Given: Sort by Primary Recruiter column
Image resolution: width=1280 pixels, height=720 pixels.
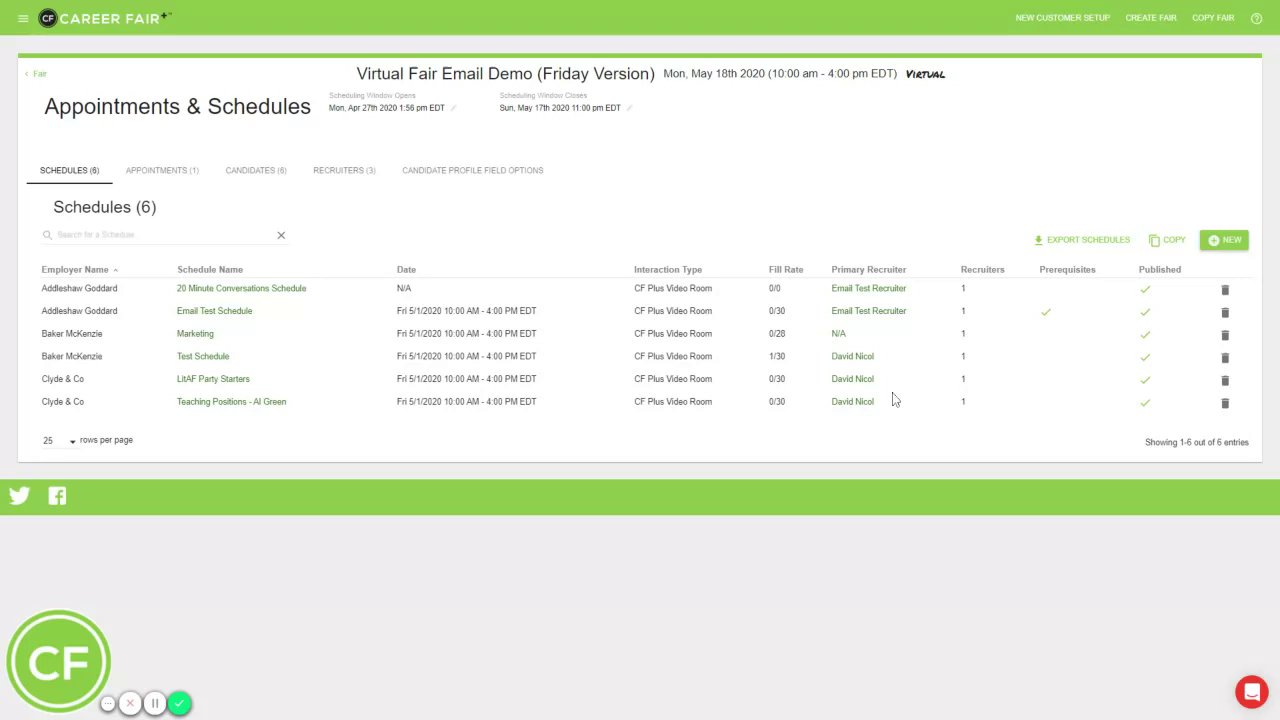Looking at the screenshot, I should coord(869,270).
